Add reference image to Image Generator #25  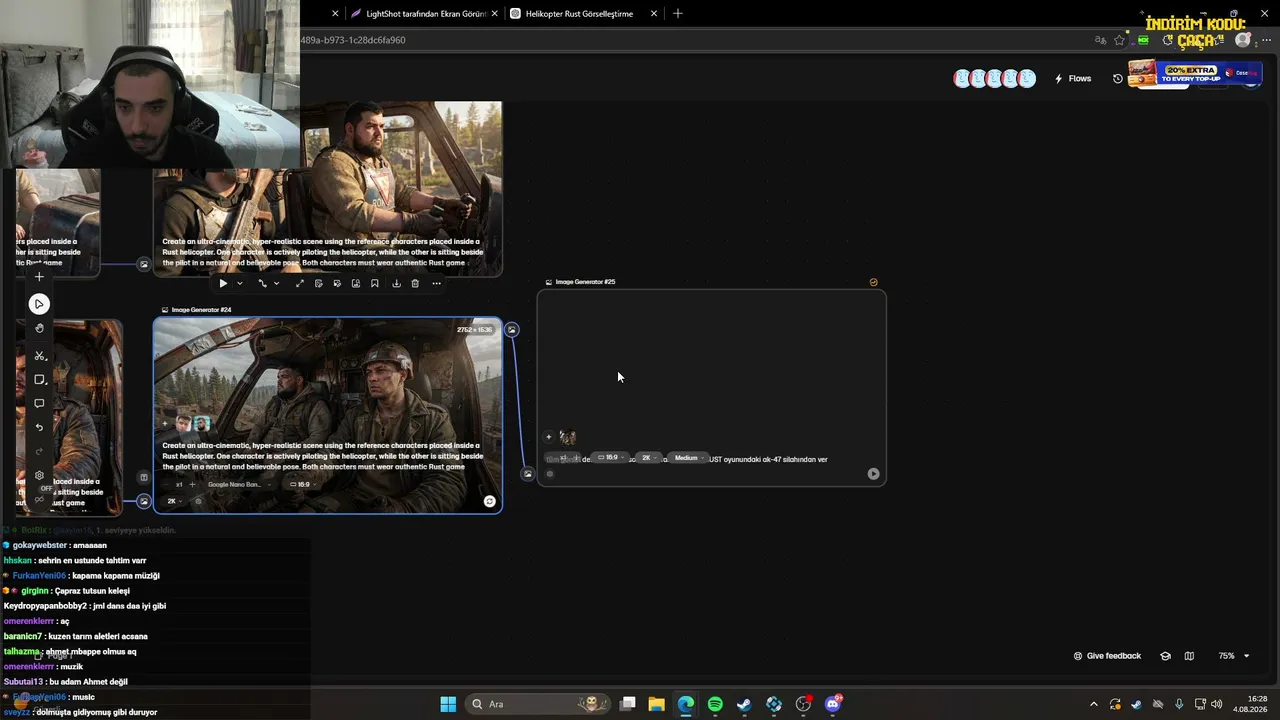pos(549,437)
